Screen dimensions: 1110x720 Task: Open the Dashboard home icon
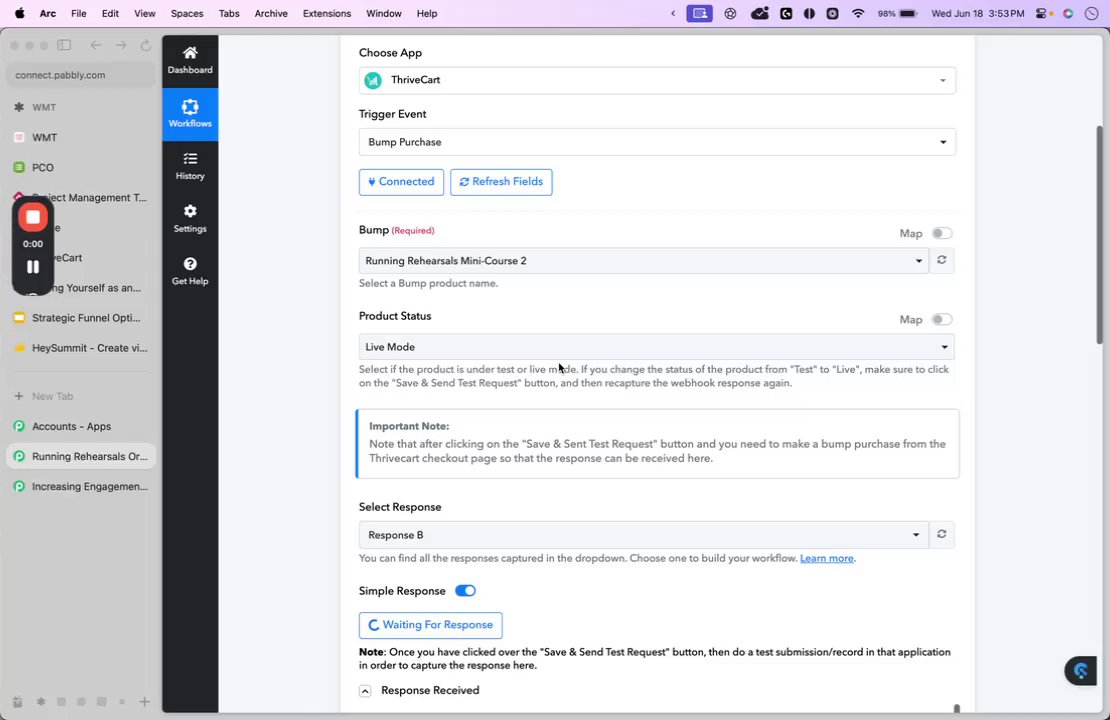click(190, 53)
